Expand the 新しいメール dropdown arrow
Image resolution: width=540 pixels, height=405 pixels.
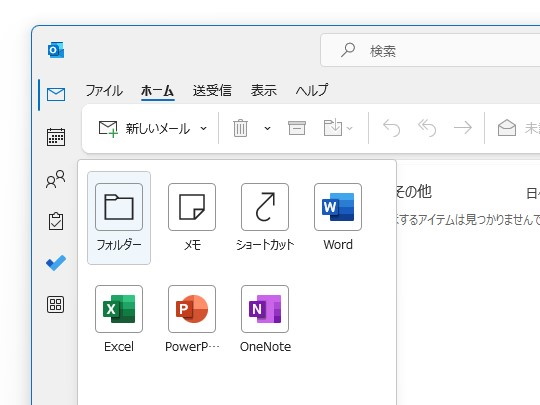click(204, 128)
